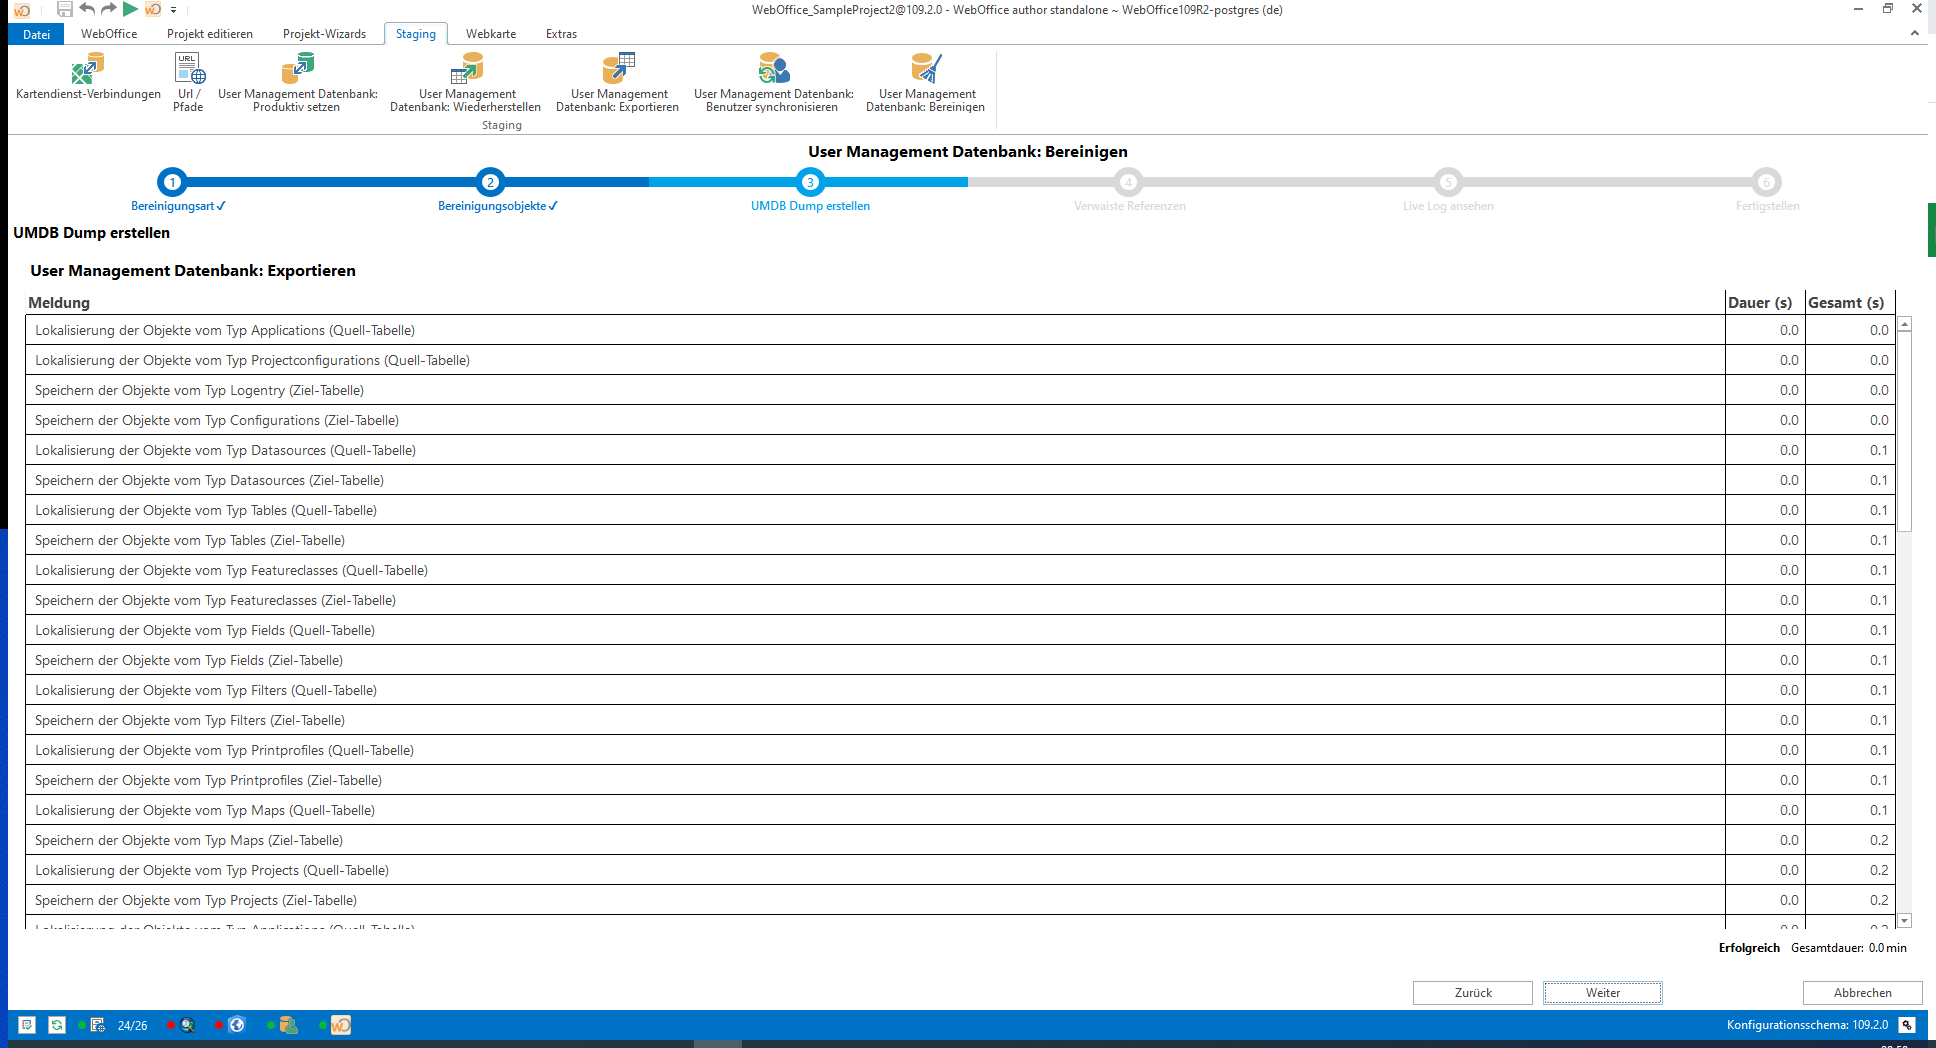Cancel the wizard with Abbrechen
This screenshot has height=1048, width=1936.
(1862, 993)
